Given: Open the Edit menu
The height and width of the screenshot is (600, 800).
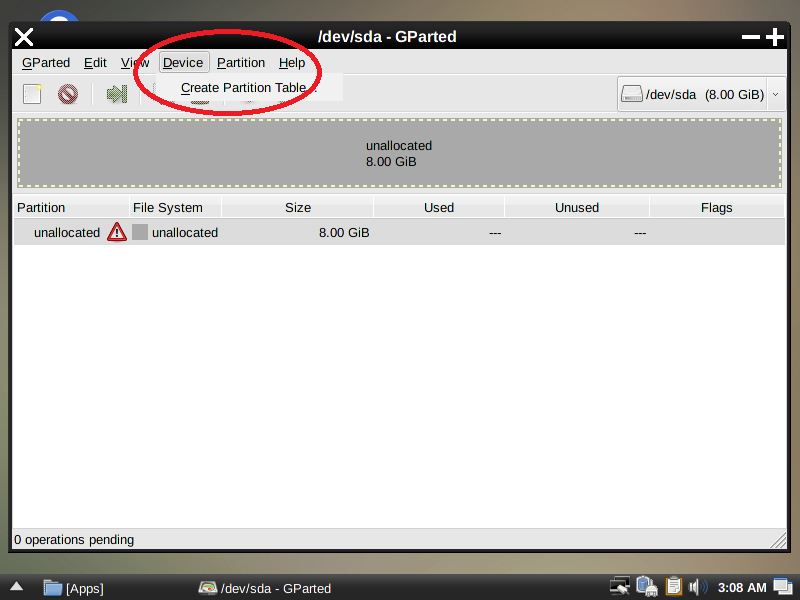Looking at the screenshot, I should [95, 63].
